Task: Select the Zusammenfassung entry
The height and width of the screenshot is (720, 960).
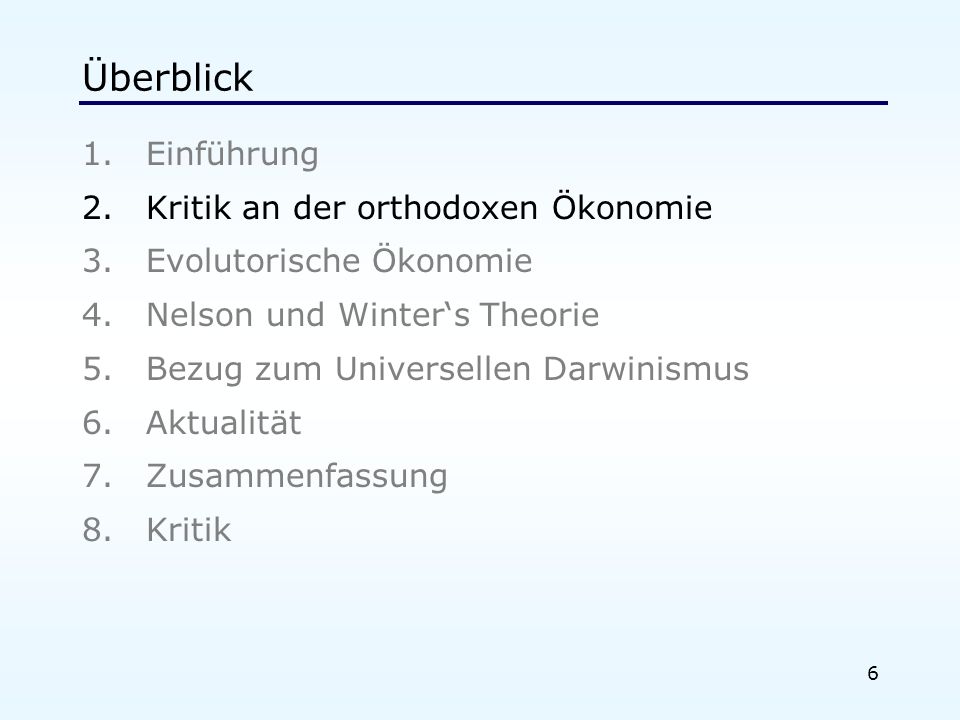Action: [297, 476]
